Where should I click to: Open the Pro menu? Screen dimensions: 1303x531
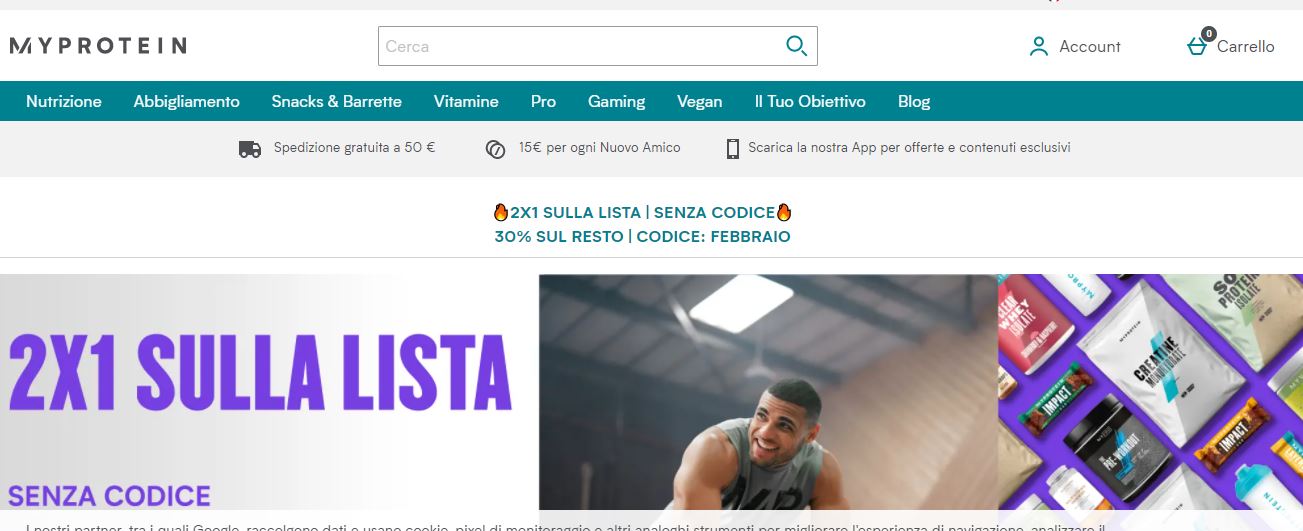544,101
